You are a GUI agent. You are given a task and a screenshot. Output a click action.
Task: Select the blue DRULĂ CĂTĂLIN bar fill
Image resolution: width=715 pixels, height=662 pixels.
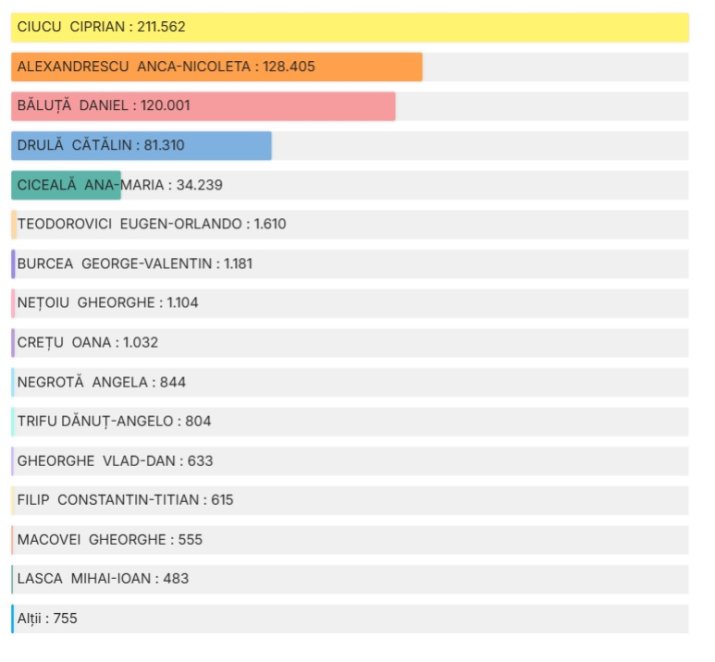[x=142, y=146]
